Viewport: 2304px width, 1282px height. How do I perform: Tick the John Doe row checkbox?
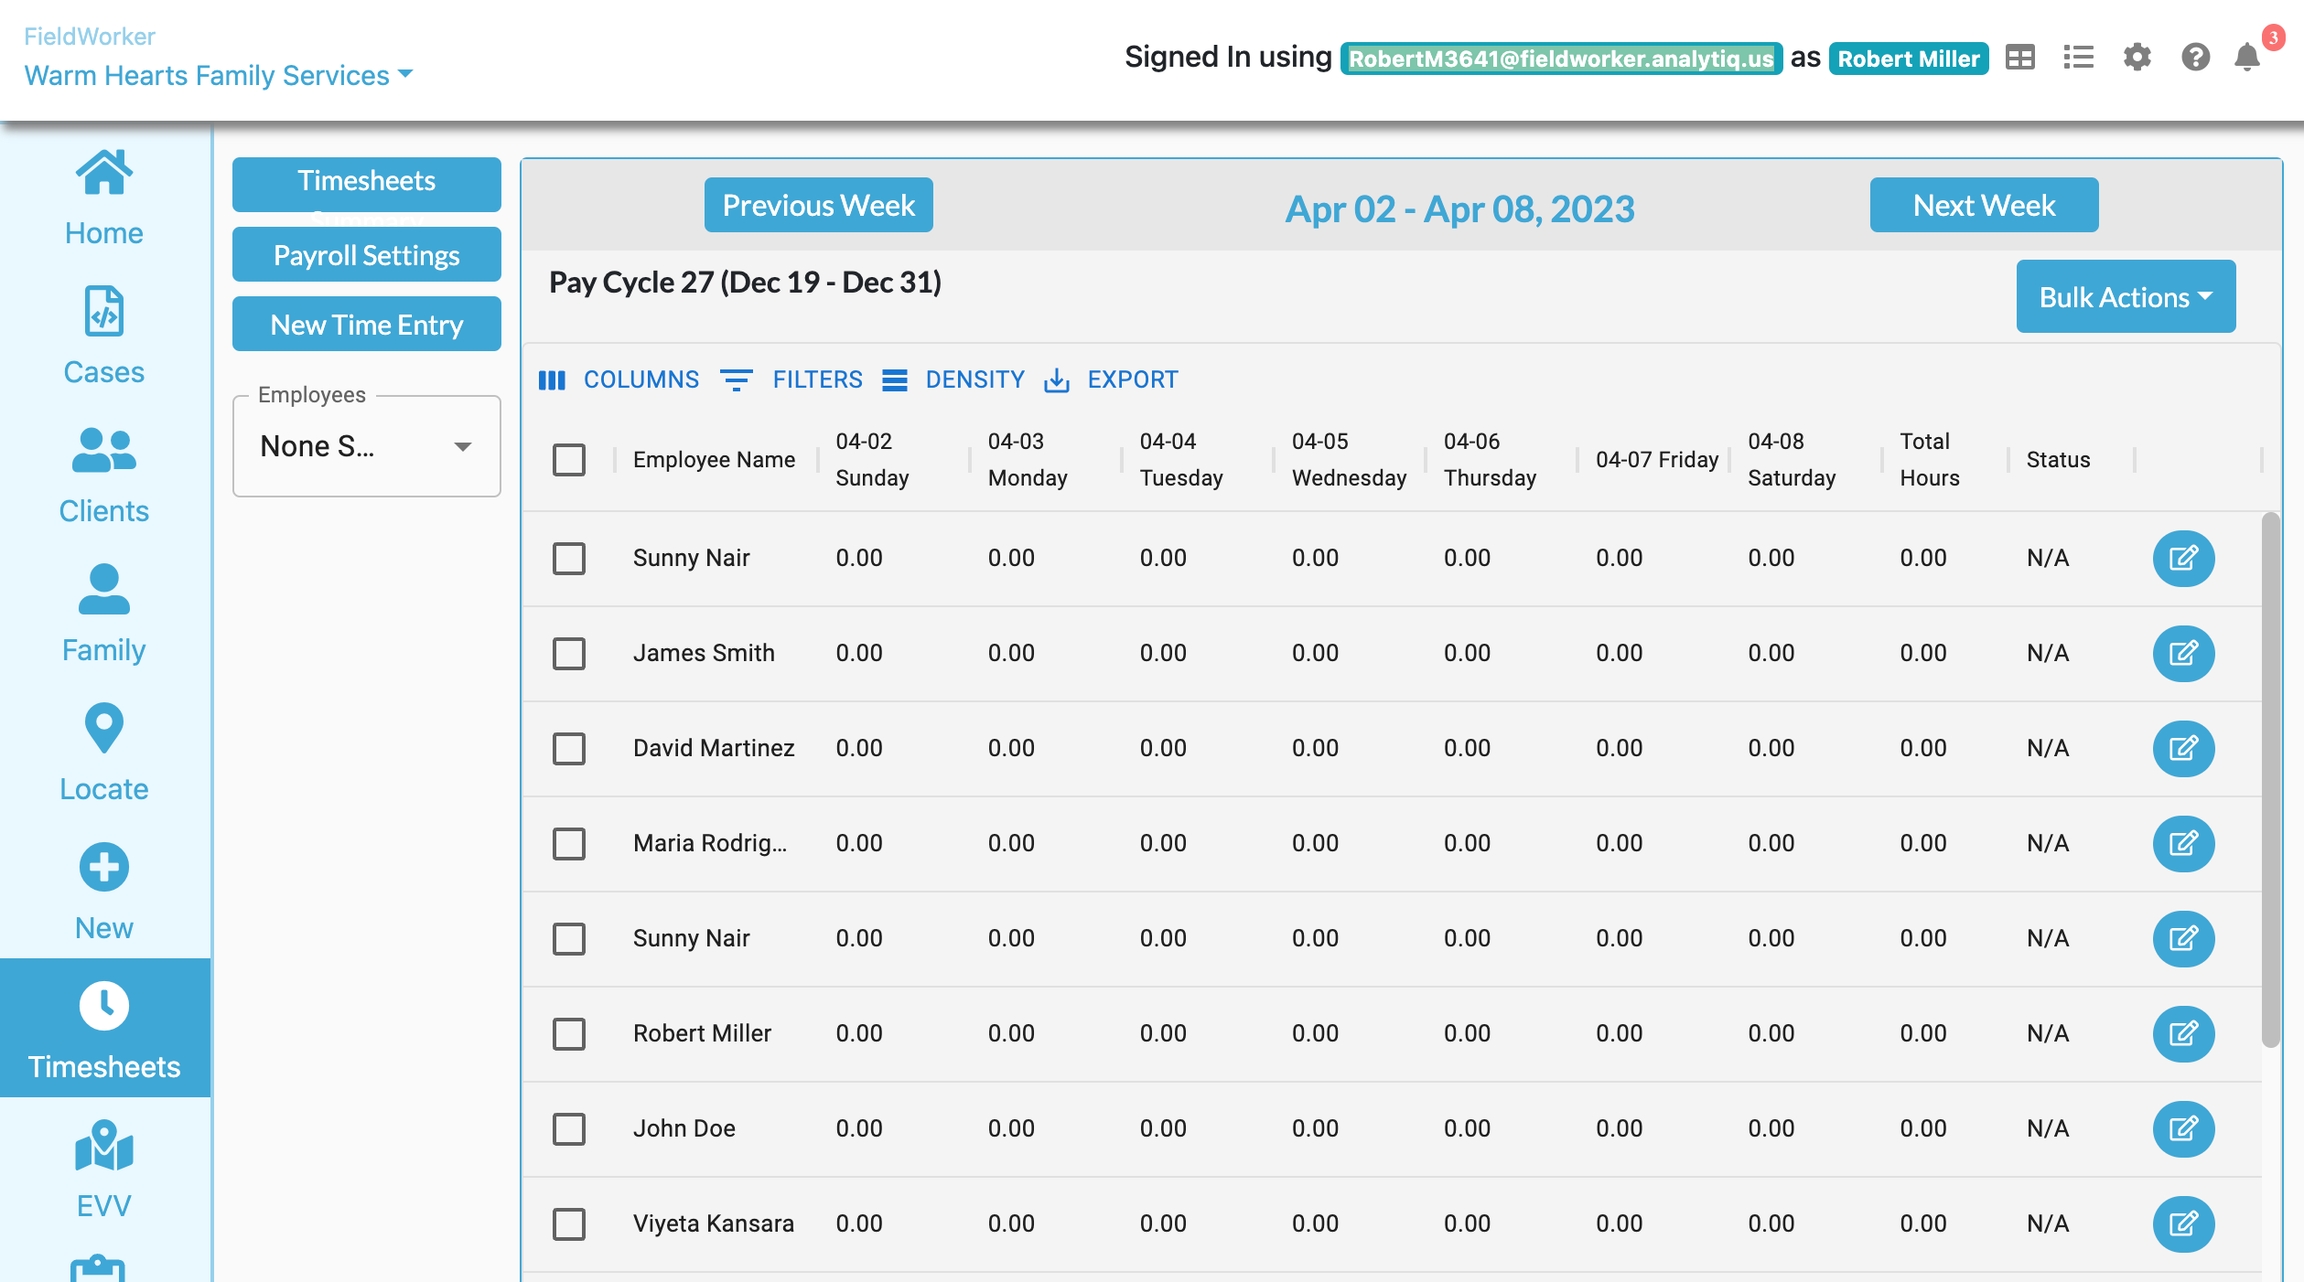(x=569, y=1128)
